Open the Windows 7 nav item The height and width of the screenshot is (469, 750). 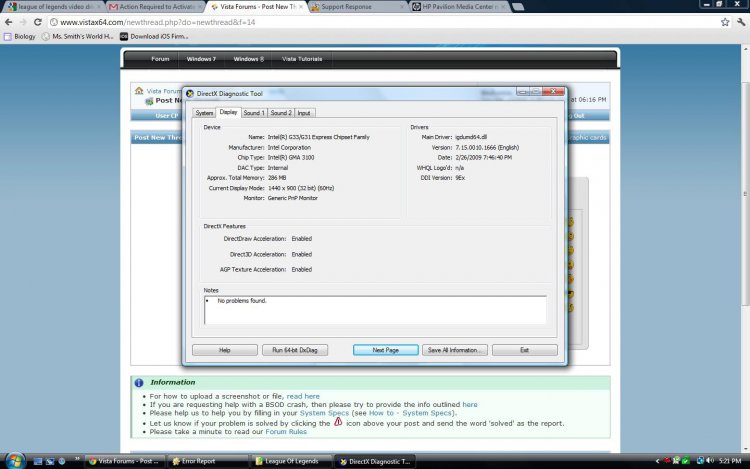[201, 59]
